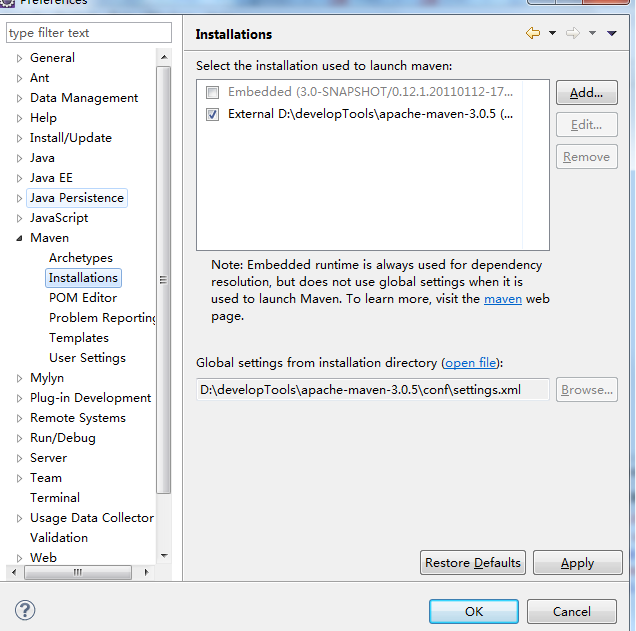The height and width of the screenshot is (631, 636).
Task: Open the back history dropdown arrow
Action: pos(552,33)
